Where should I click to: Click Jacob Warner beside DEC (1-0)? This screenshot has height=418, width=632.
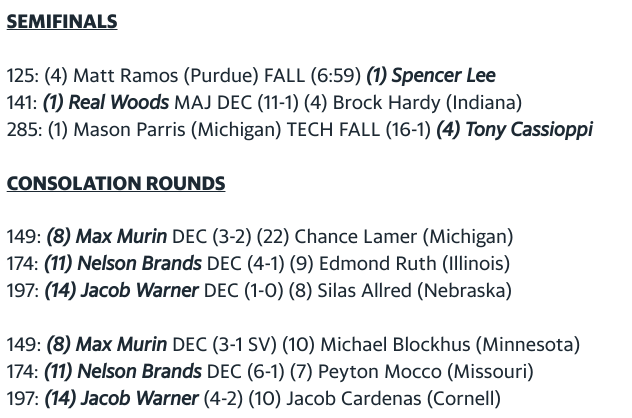click(x=139, y=291)
